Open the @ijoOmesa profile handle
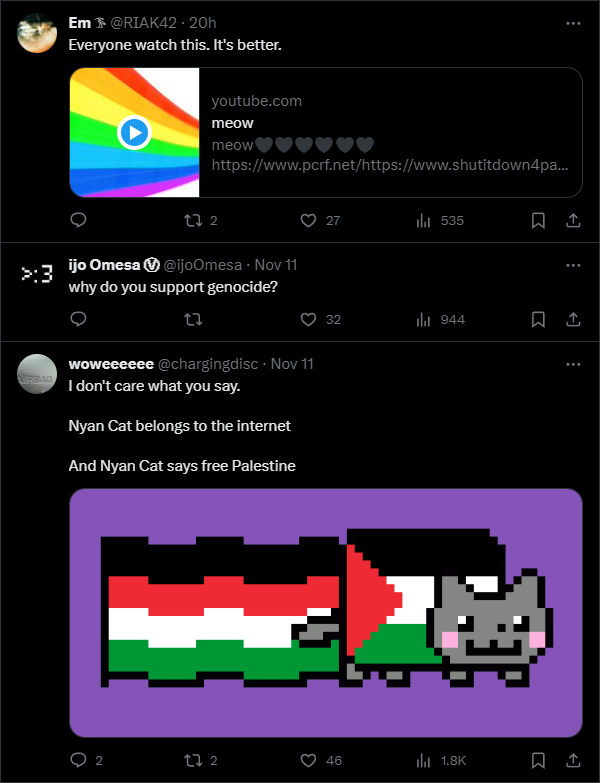Viewport: 600px width, 783px height. [203, 265]
